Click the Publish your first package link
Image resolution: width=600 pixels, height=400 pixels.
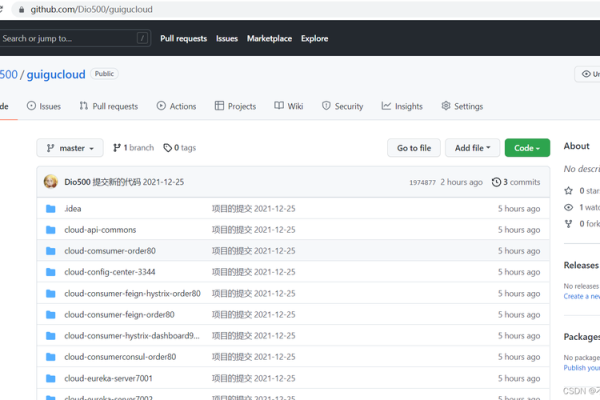pyautogui.click(x=582, y=367)
